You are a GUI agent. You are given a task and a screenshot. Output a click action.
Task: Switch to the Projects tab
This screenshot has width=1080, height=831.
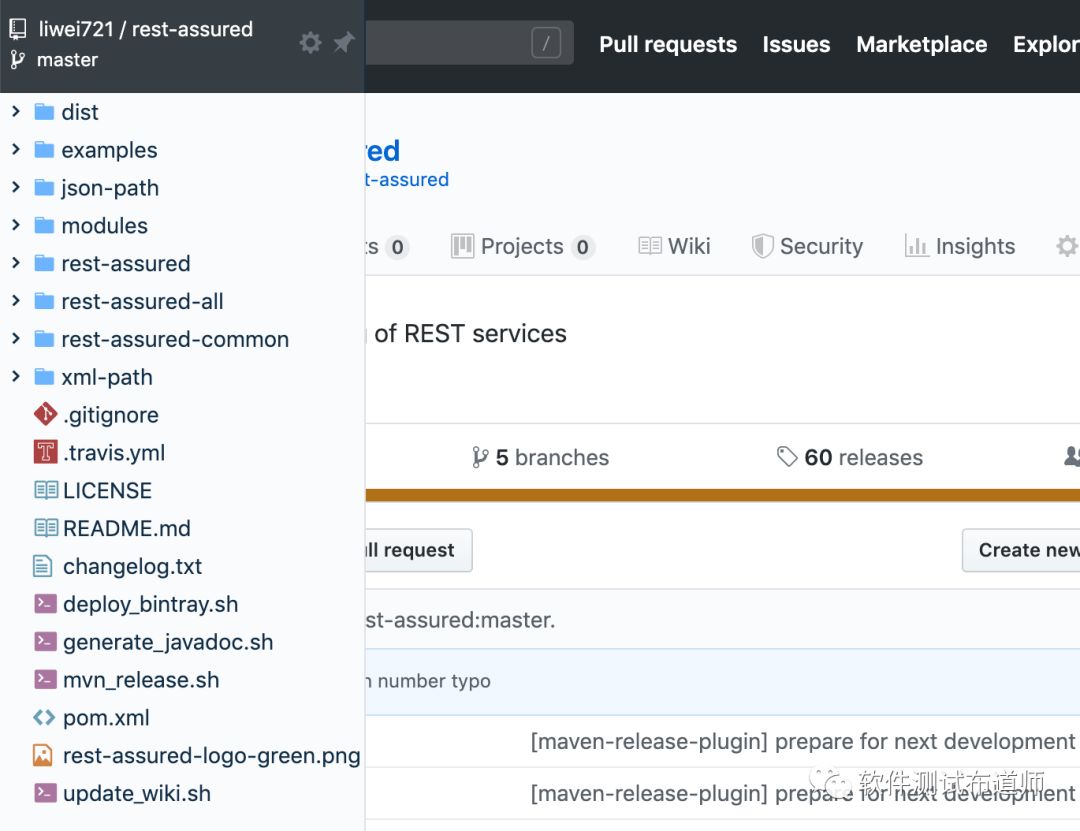(523, 246)
